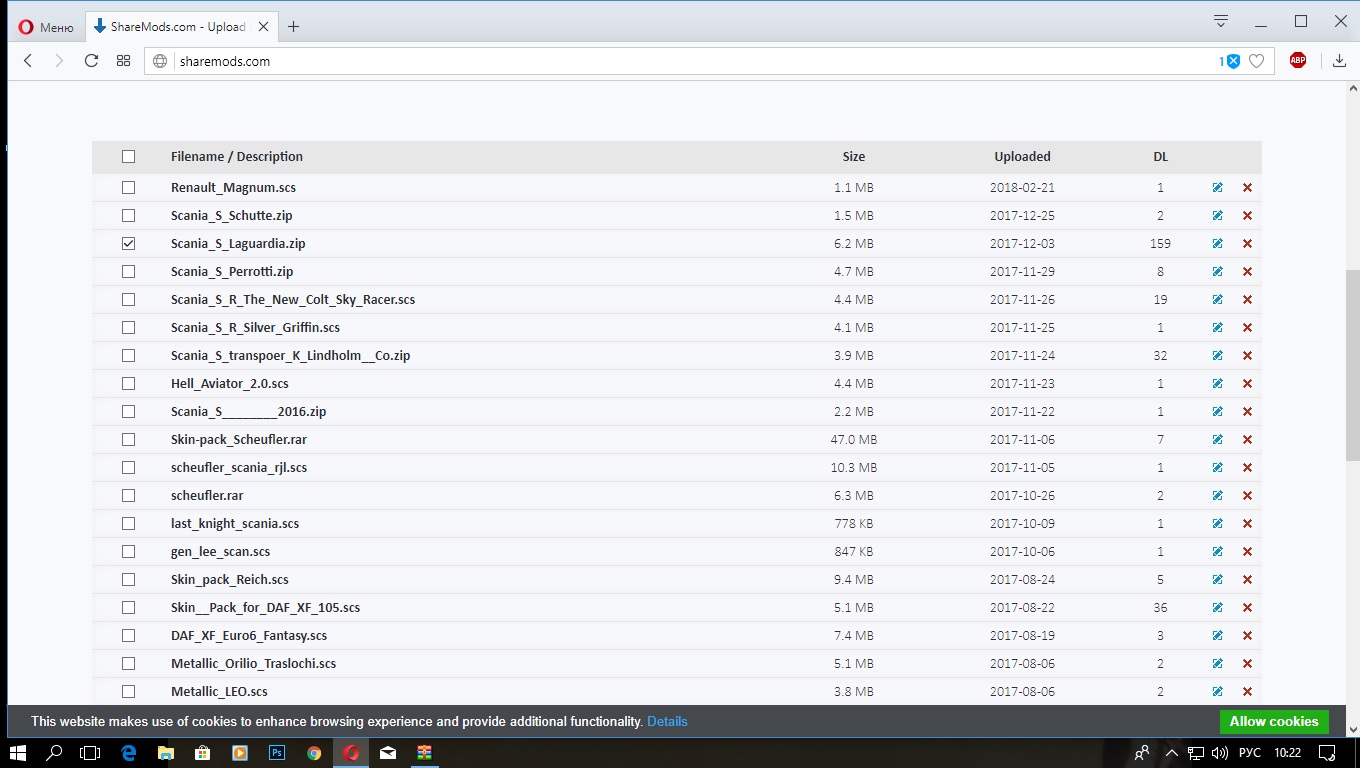The image size is (1360, 768).
Task: Open a new browser tab
Action: tap(293, 27)
